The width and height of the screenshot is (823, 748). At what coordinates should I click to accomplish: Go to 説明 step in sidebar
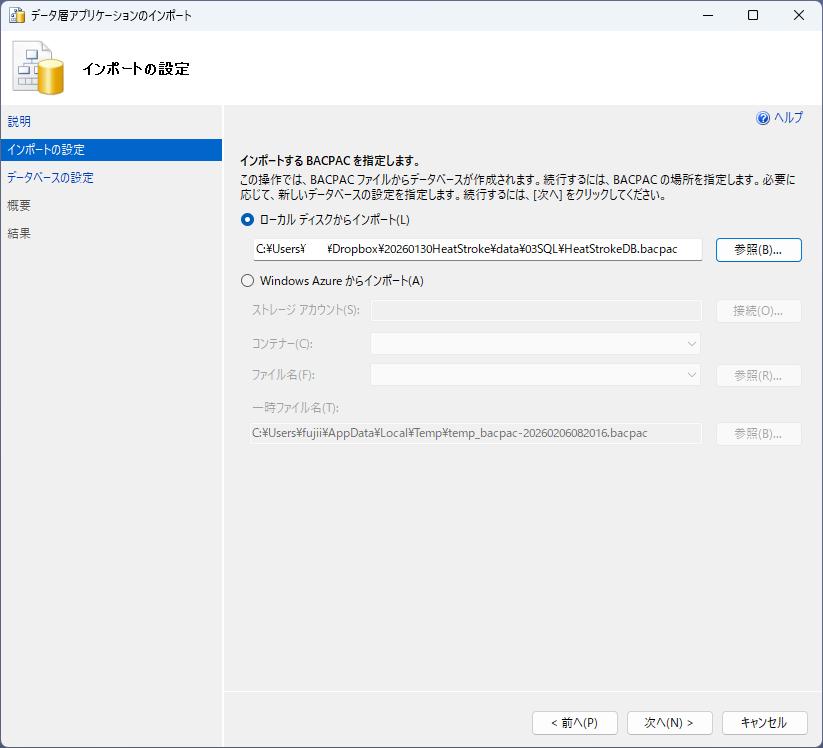[x=19, y=122]
